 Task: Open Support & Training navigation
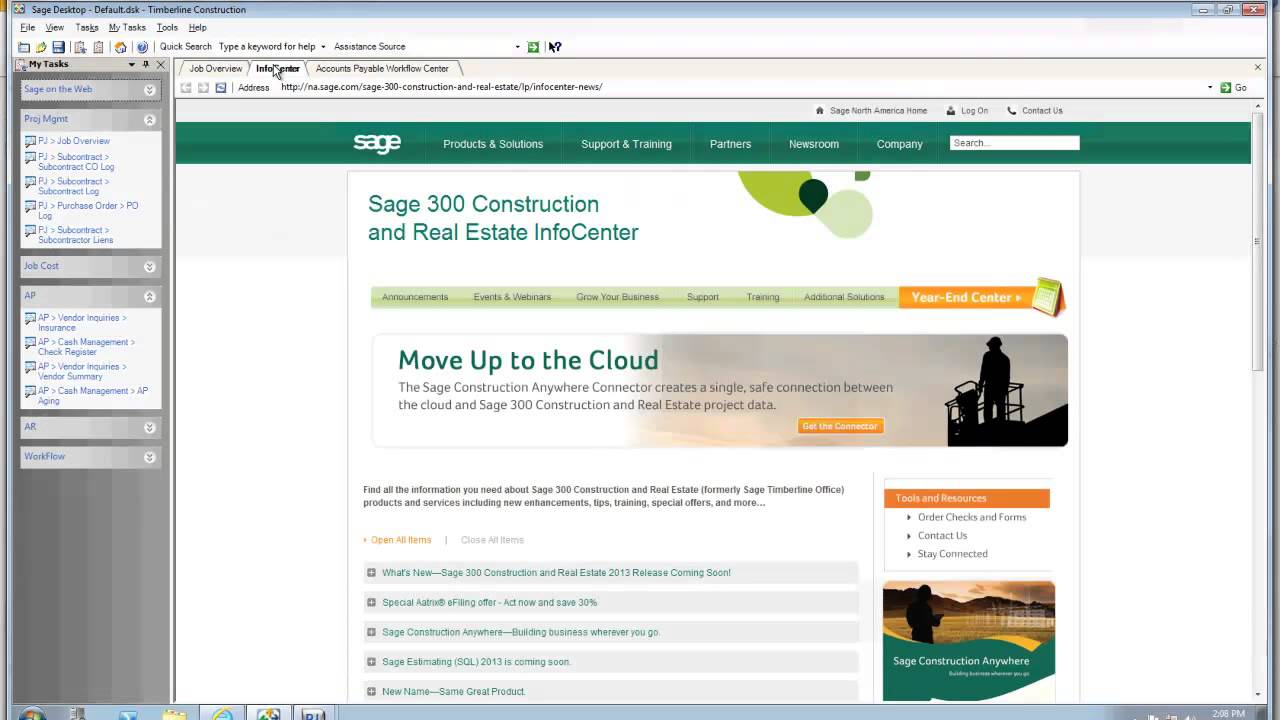pos(626,144)
